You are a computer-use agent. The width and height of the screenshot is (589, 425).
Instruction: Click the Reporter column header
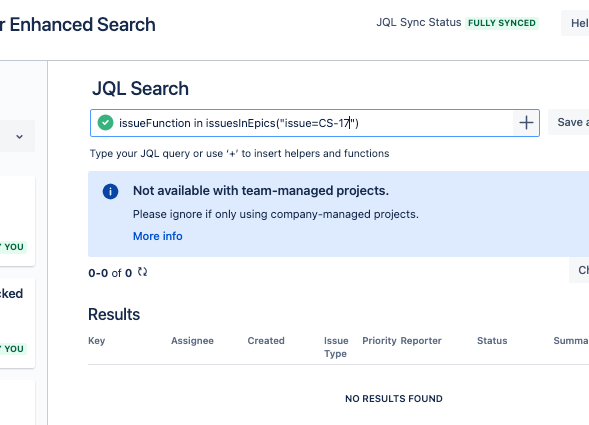(x=421, y=341)
